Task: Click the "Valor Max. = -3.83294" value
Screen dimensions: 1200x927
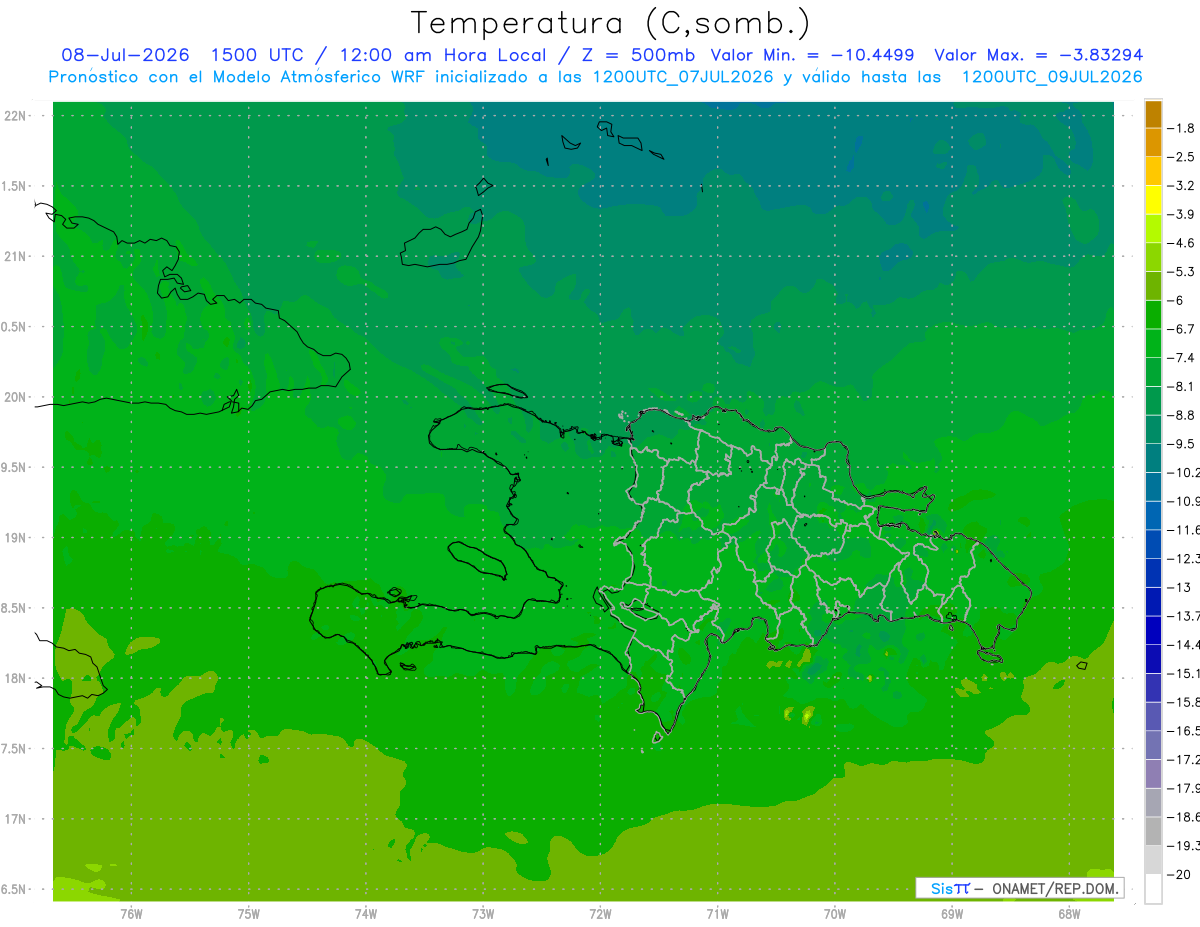Action: pos(1039,55)
